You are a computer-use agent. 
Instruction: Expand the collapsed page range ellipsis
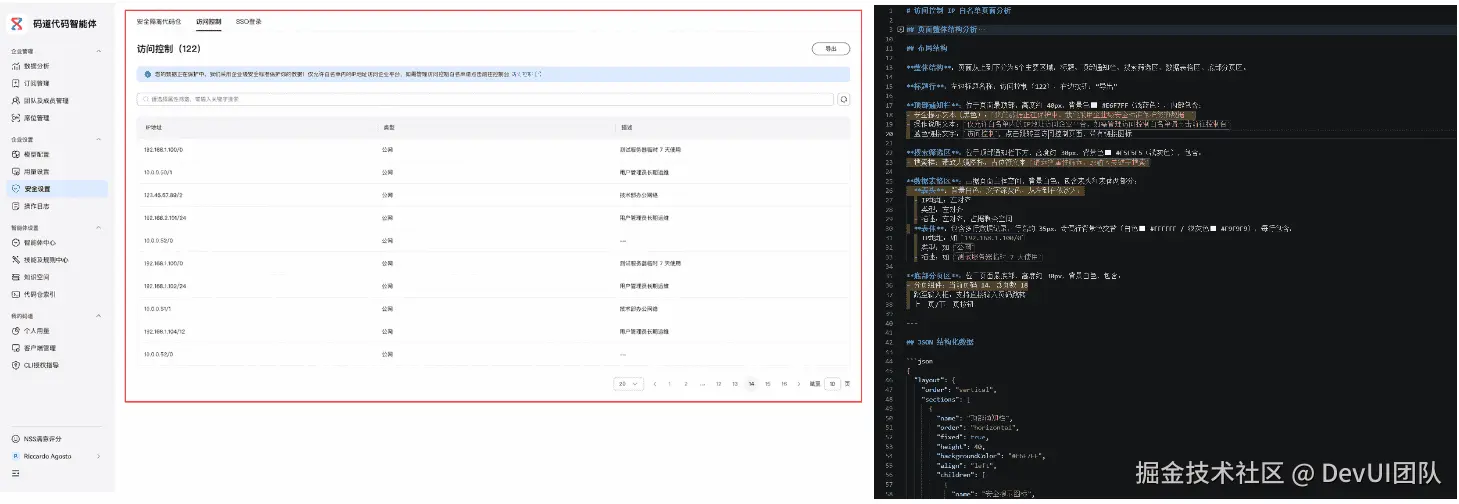[702, 383]
